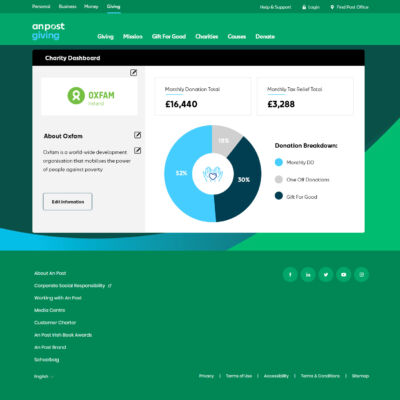Open the Mission menu item
The height and width of the screenshot is (400, 400).
point(133,37)
